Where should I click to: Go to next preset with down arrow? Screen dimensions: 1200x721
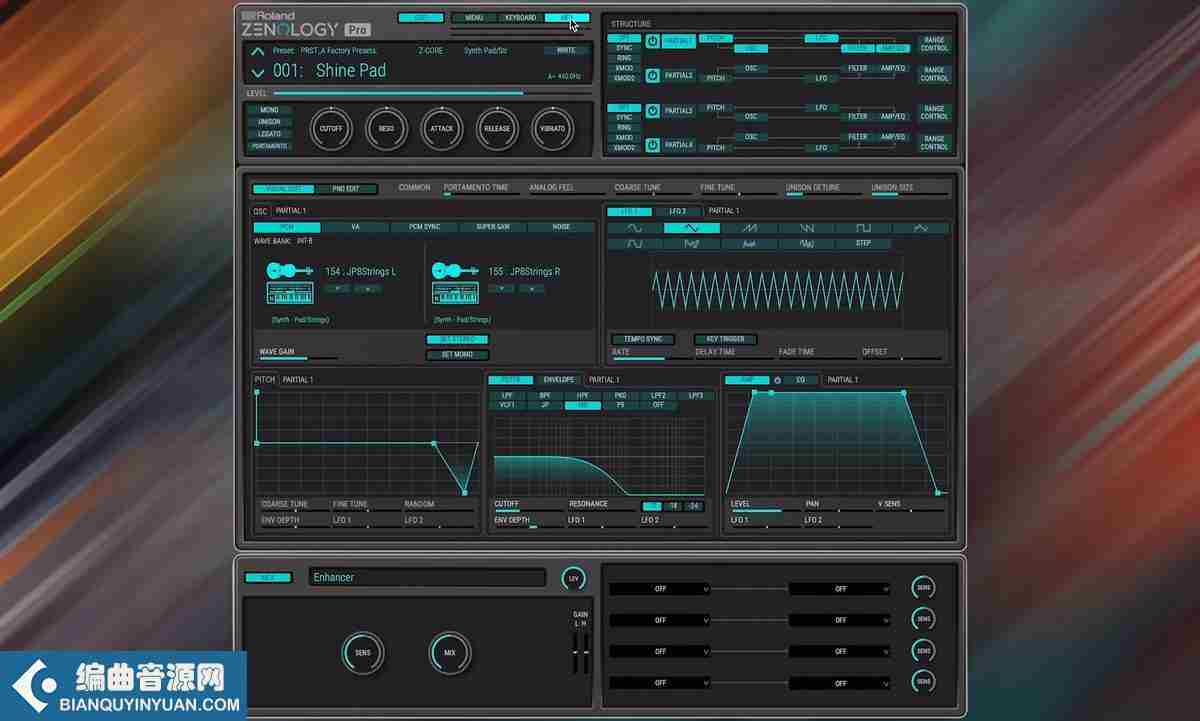point(258,72)
